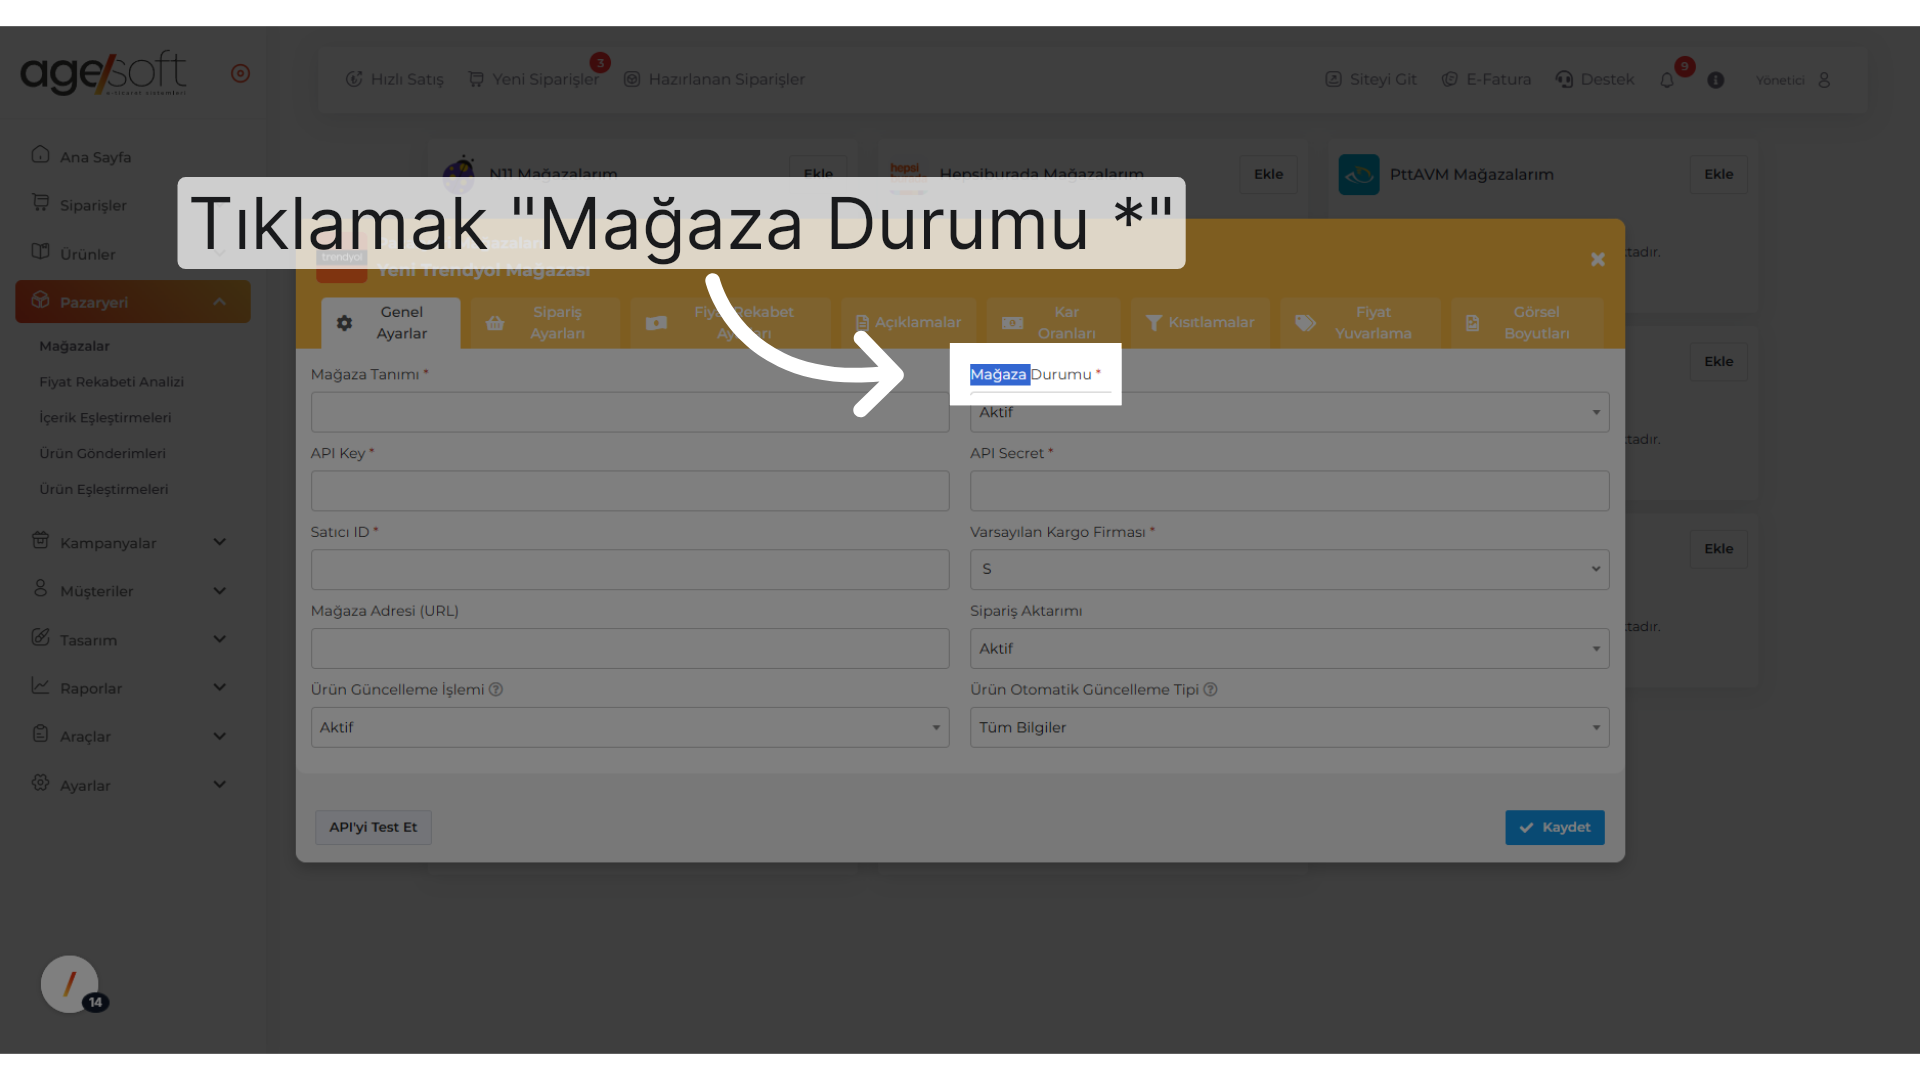Open Destek support link
Image resolution: width=1920 pixels, height=1080 pixels.
coord(1595,79)
